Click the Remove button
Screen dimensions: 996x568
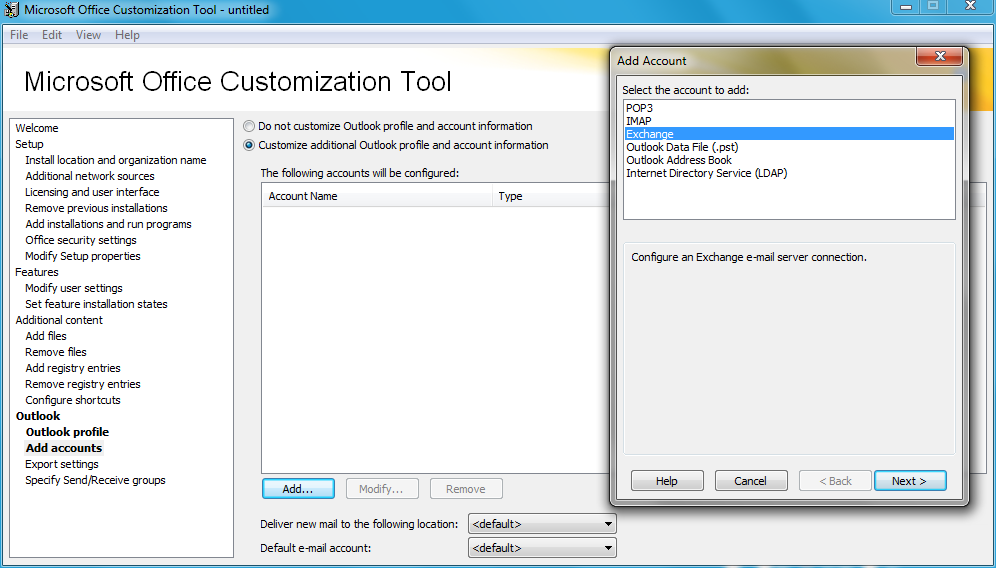[x=466, y=489]
